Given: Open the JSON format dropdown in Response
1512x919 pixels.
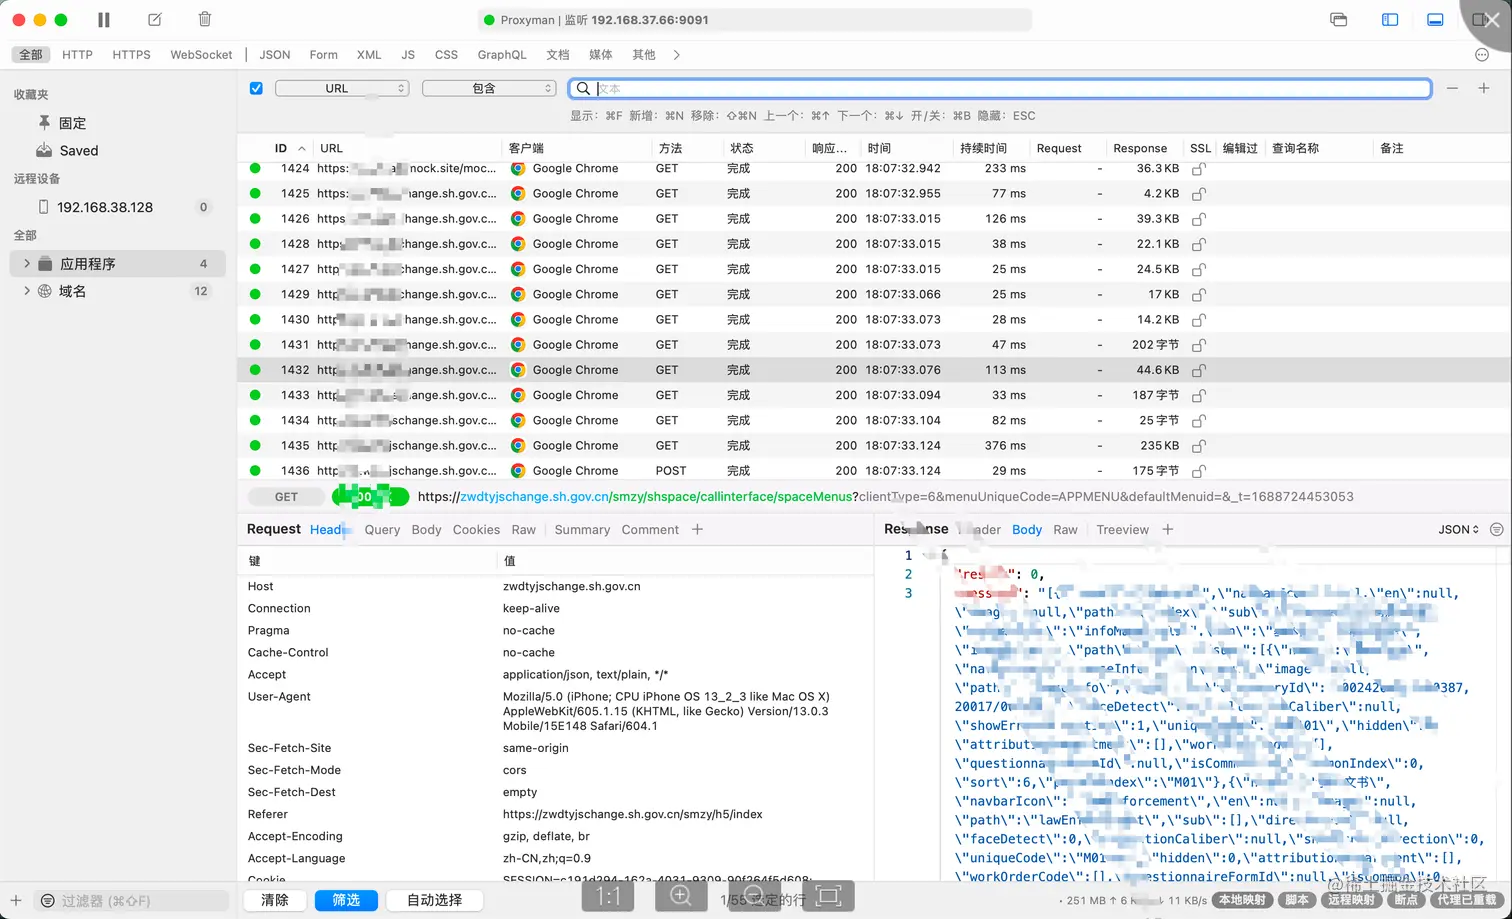Looking at the screenshot, I should [x=1458, y=530].
